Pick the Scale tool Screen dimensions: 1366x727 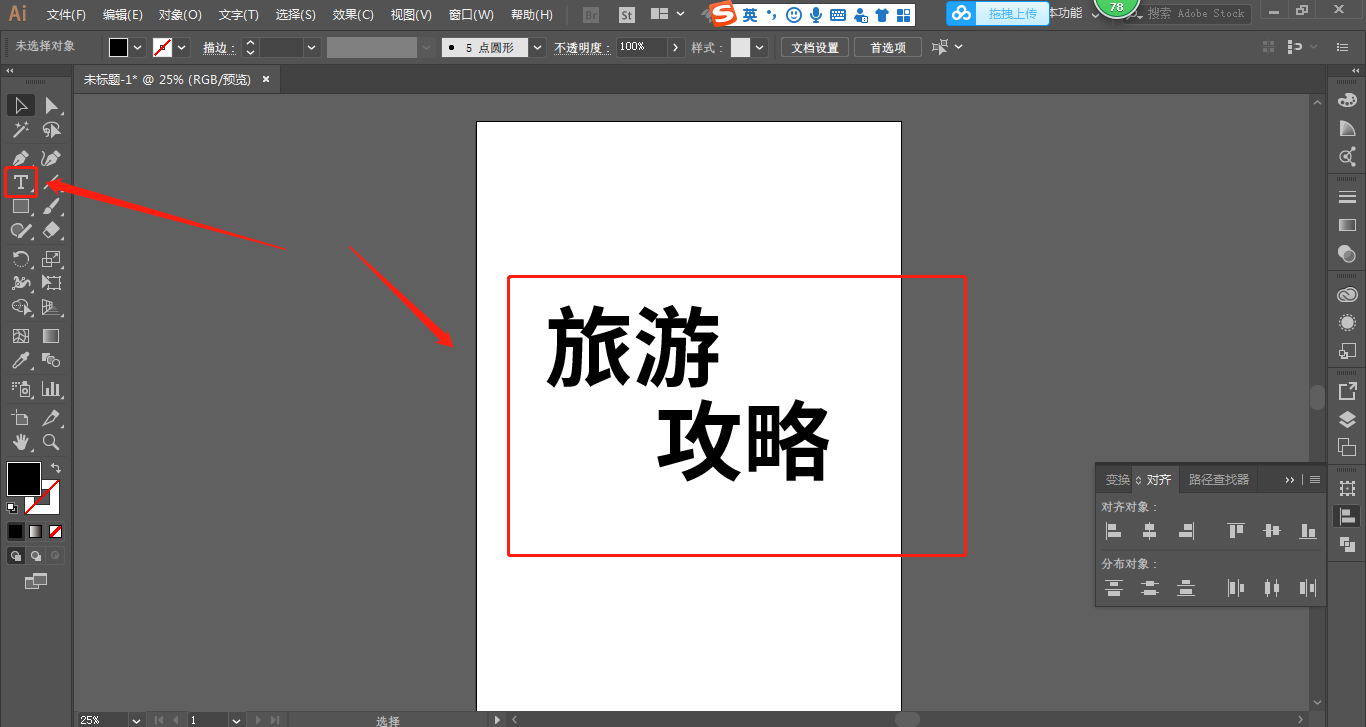click(x=51, y=259)
